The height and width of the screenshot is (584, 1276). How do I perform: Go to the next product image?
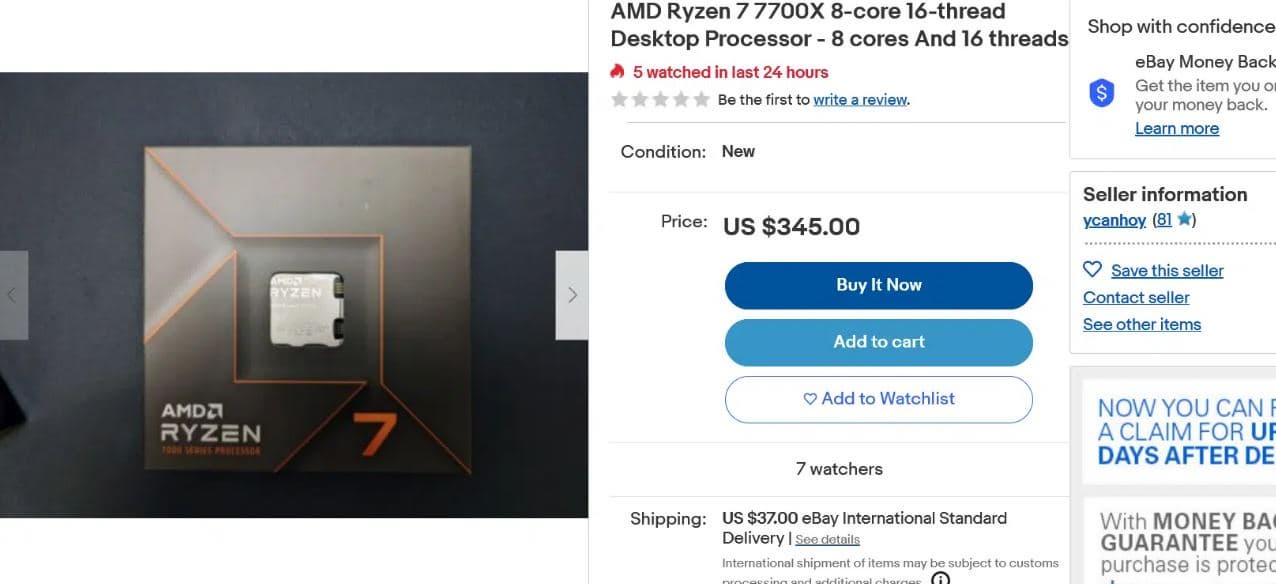(x=572, y=295)
